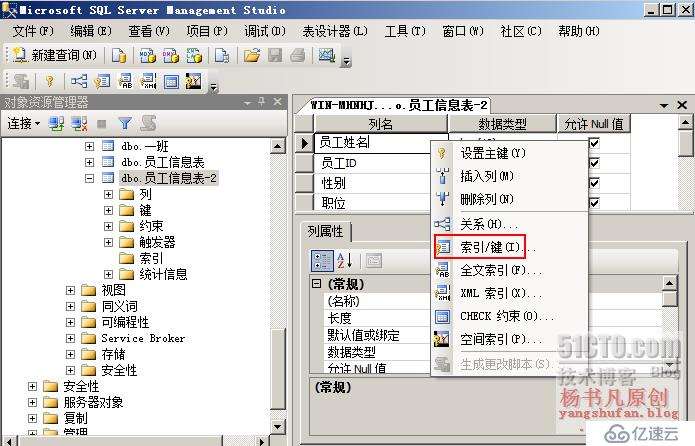Toggle Allow Null checkbox for 员工ID row
Viewport: 695px width, 446px height.
[x=594, y=163]
